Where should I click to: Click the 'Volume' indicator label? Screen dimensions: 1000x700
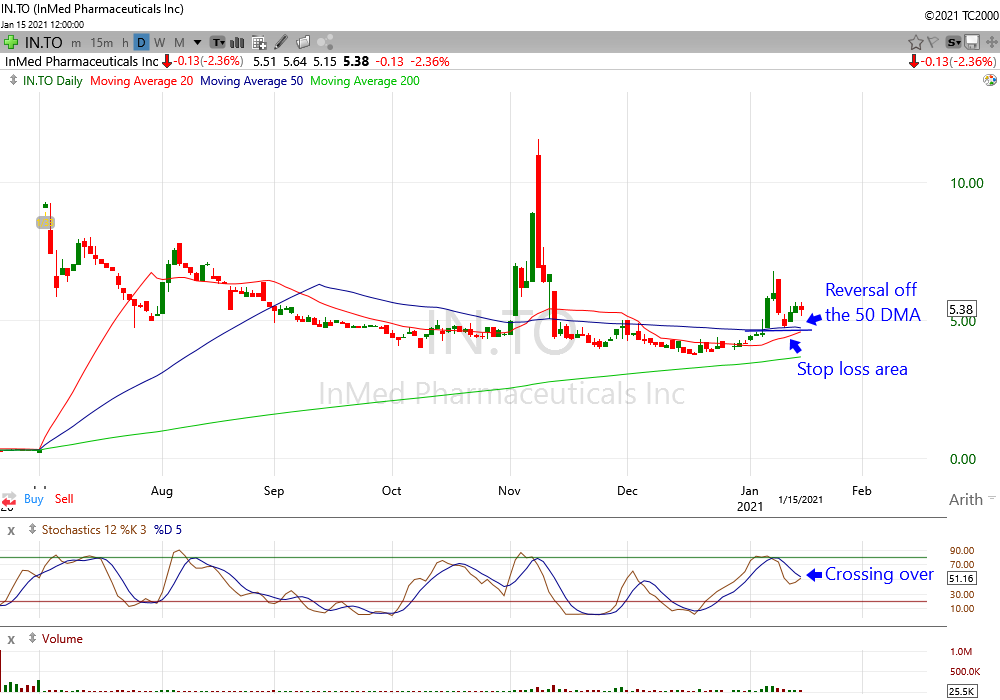(62, 639)
